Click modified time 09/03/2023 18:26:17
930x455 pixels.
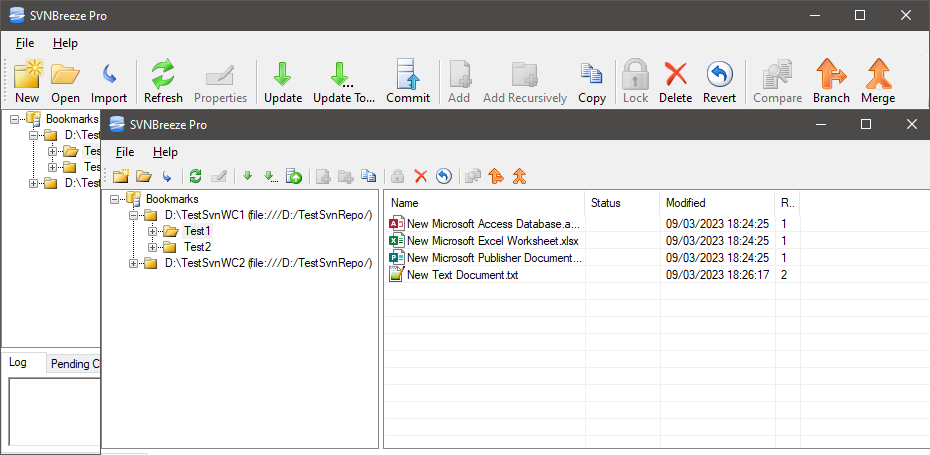pyautogui.click(x=717, y=275)
